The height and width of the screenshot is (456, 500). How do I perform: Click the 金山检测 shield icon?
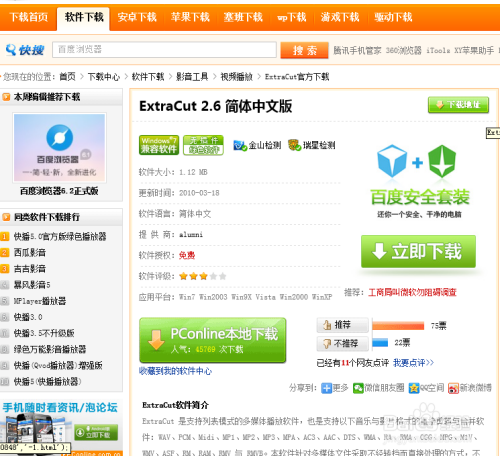240,145
